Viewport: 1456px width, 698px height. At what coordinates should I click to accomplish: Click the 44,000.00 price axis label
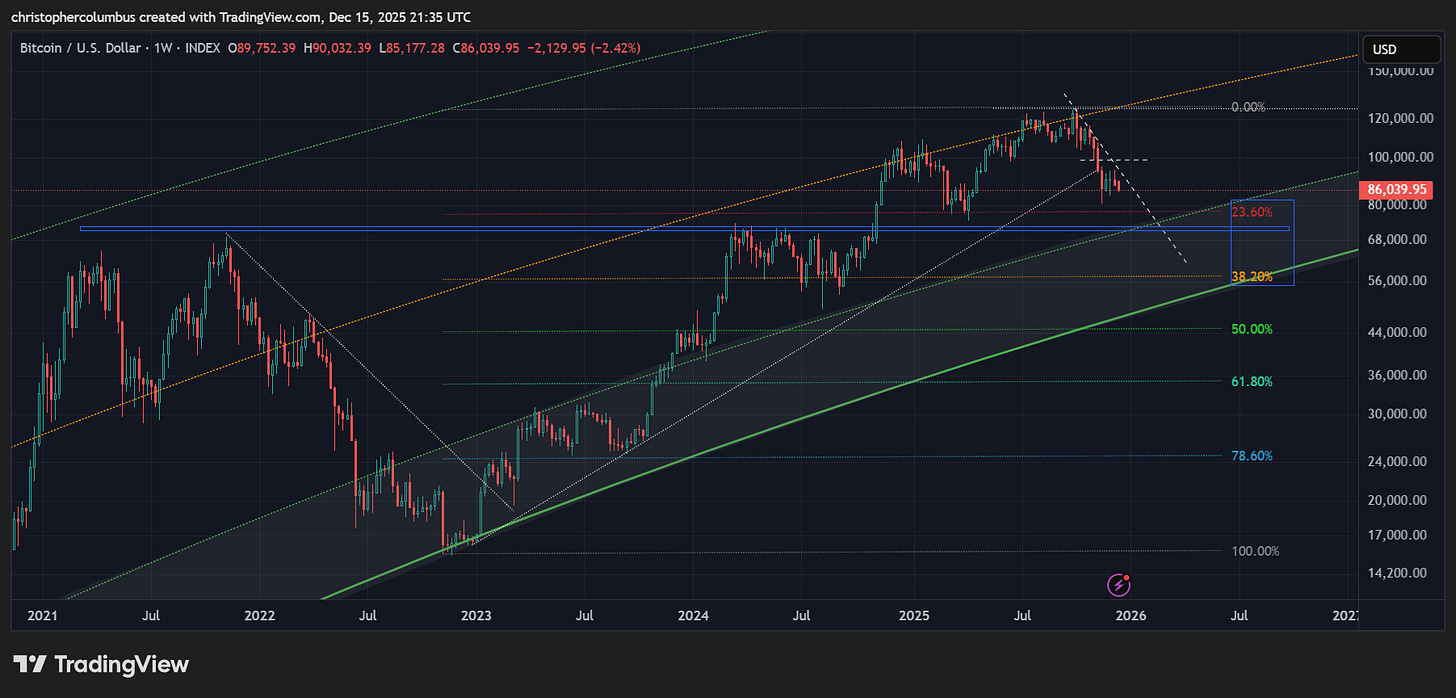(1400, 332)
